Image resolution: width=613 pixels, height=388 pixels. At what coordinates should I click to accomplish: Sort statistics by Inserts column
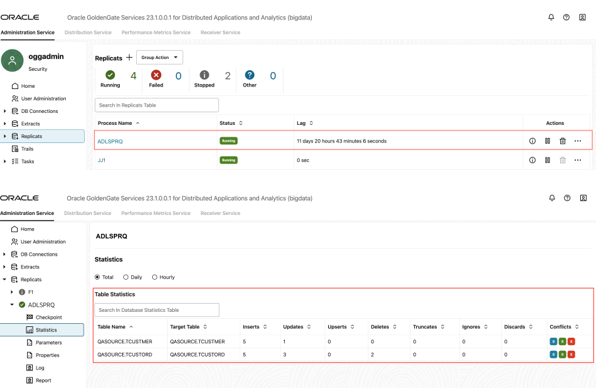click(265, 327)
